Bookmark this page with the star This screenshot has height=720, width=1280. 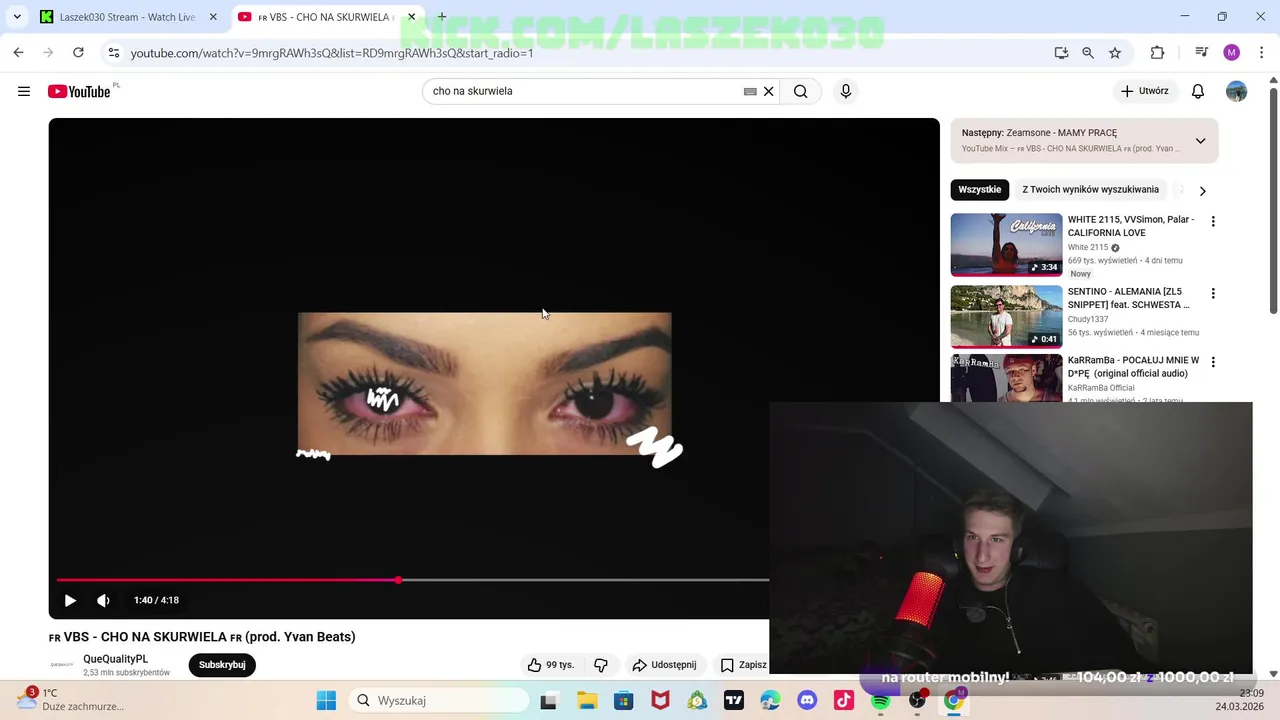pyautogui.click(x=1115, y=53)
